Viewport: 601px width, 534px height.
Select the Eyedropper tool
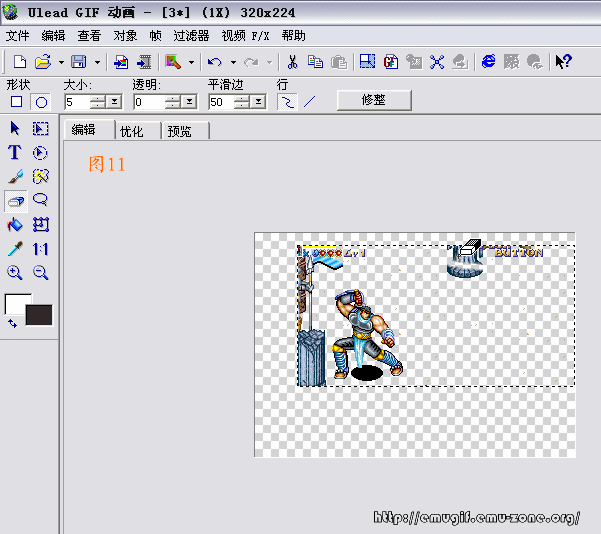15,249
